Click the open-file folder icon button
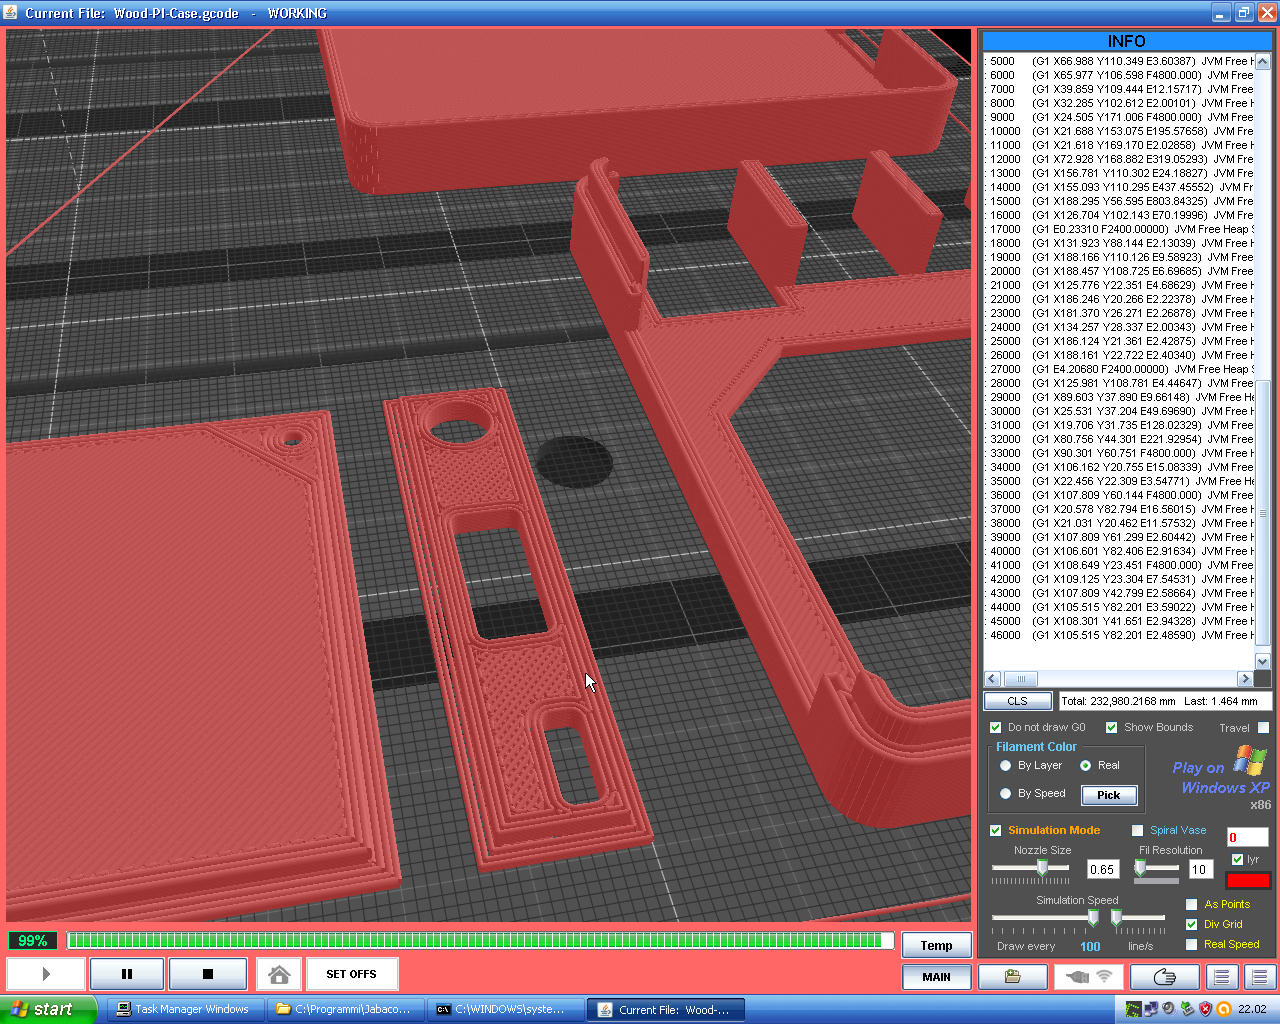 [1012, 977]
